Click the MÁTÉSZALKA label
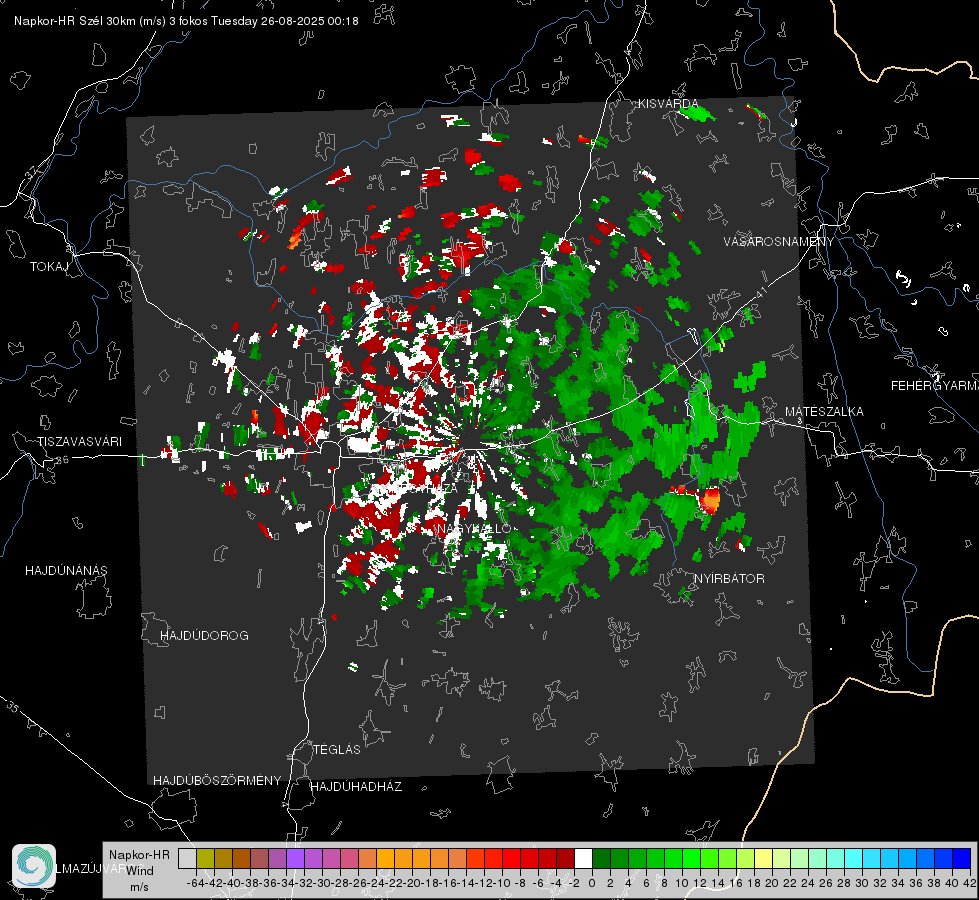 point(824,412)
